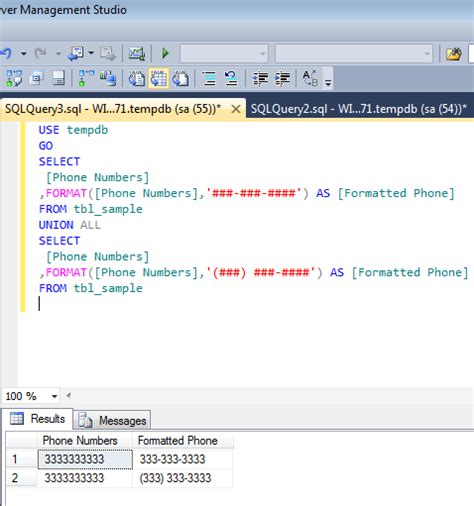Image resolution: width=474 pixels, height=506 pixels.
Task: Click the Phone Numbers column header
Action: [x=85, y=440]
